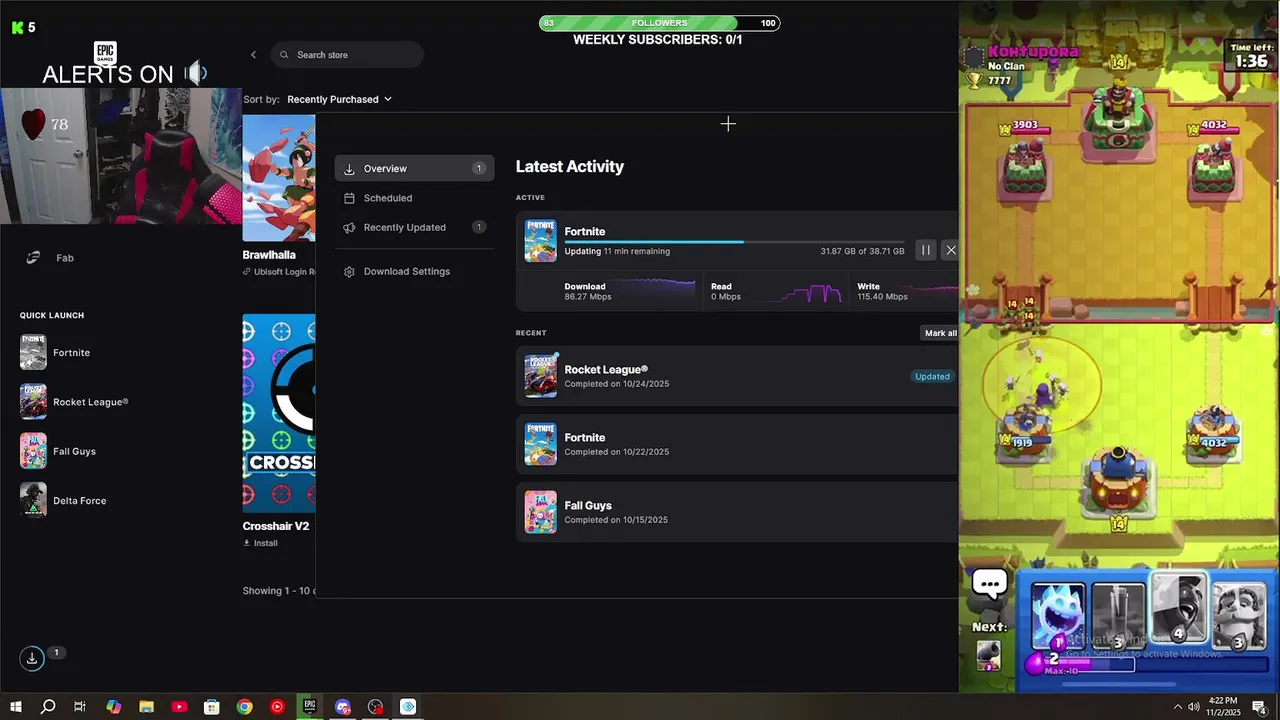
Task: Click the Latest Activity heading
Action: click(x=570, y=167)
